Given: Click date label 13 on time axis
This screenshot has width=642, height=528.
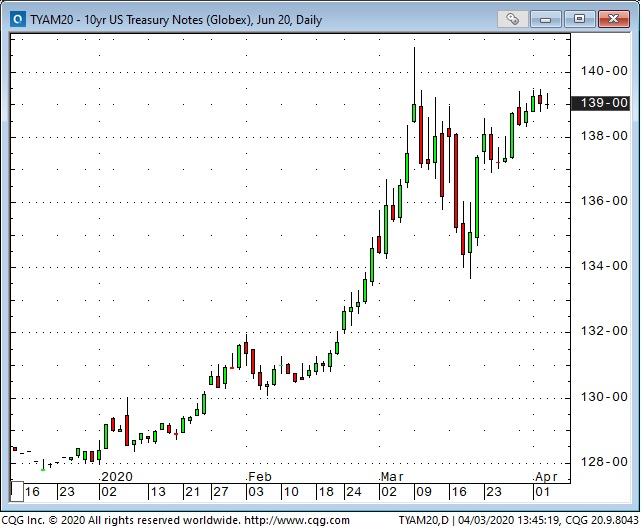Looking at the screenshot, I should [158, 492].
